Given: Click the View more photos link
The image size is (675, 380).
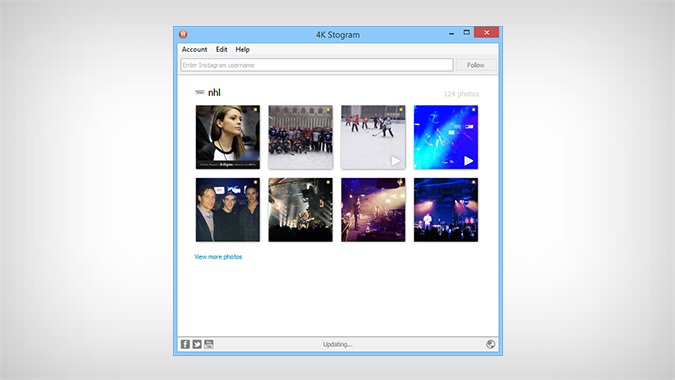Looking at the screenshot, I should (218, 257).
